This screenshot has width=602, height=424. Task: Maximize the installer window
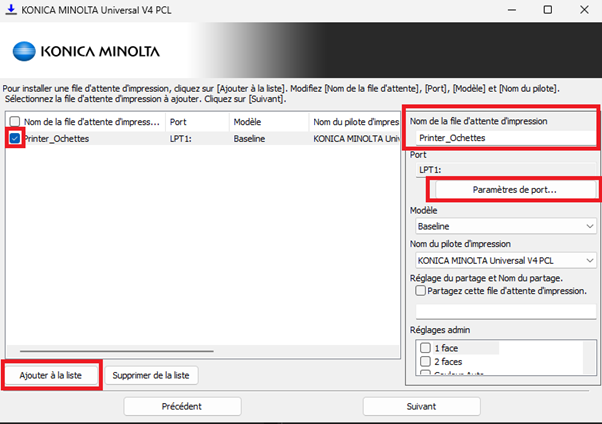[x=547, y=9]
